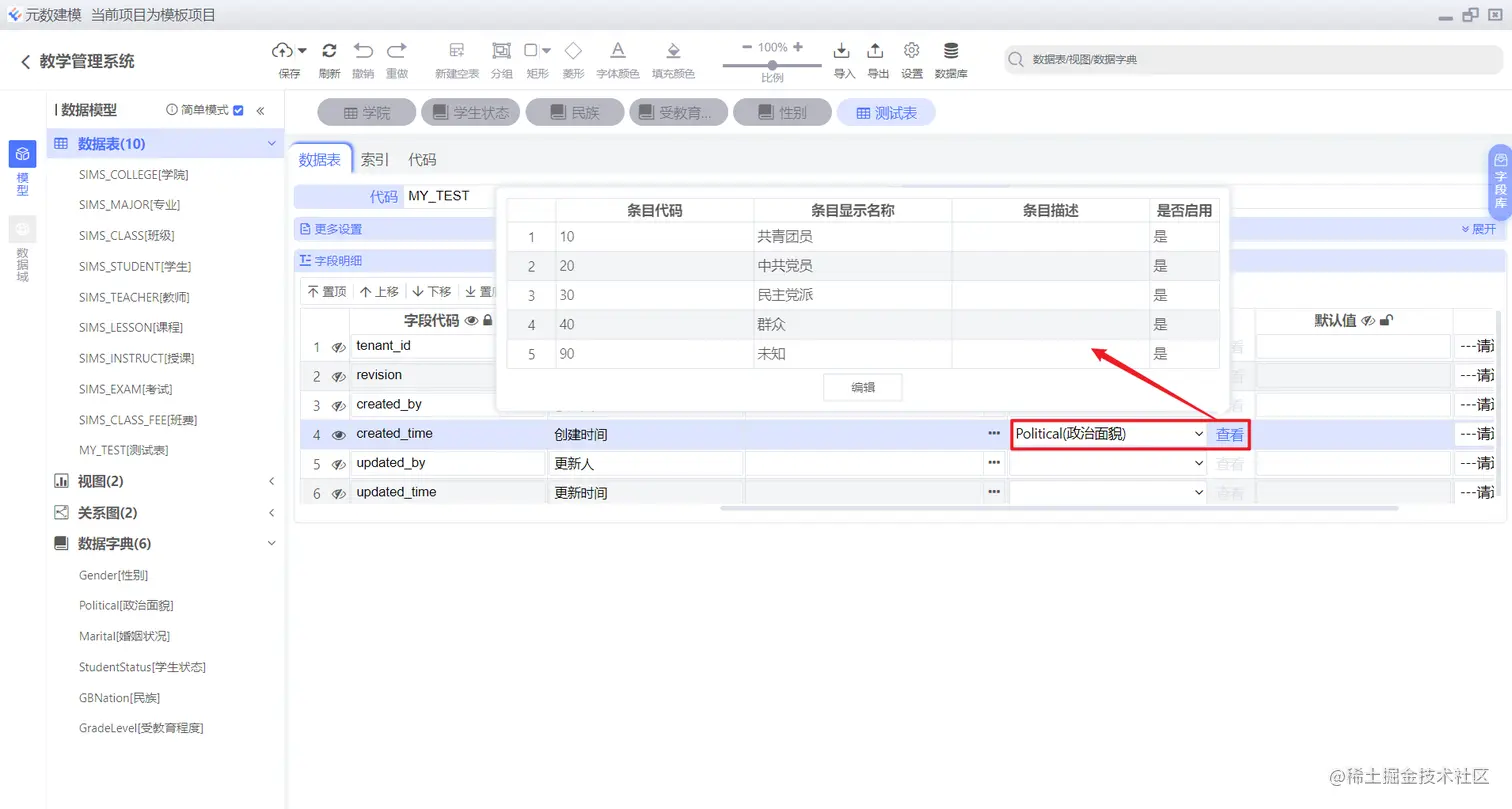
Task: Click the 导入 (import) icon
Action: [841, 50]
